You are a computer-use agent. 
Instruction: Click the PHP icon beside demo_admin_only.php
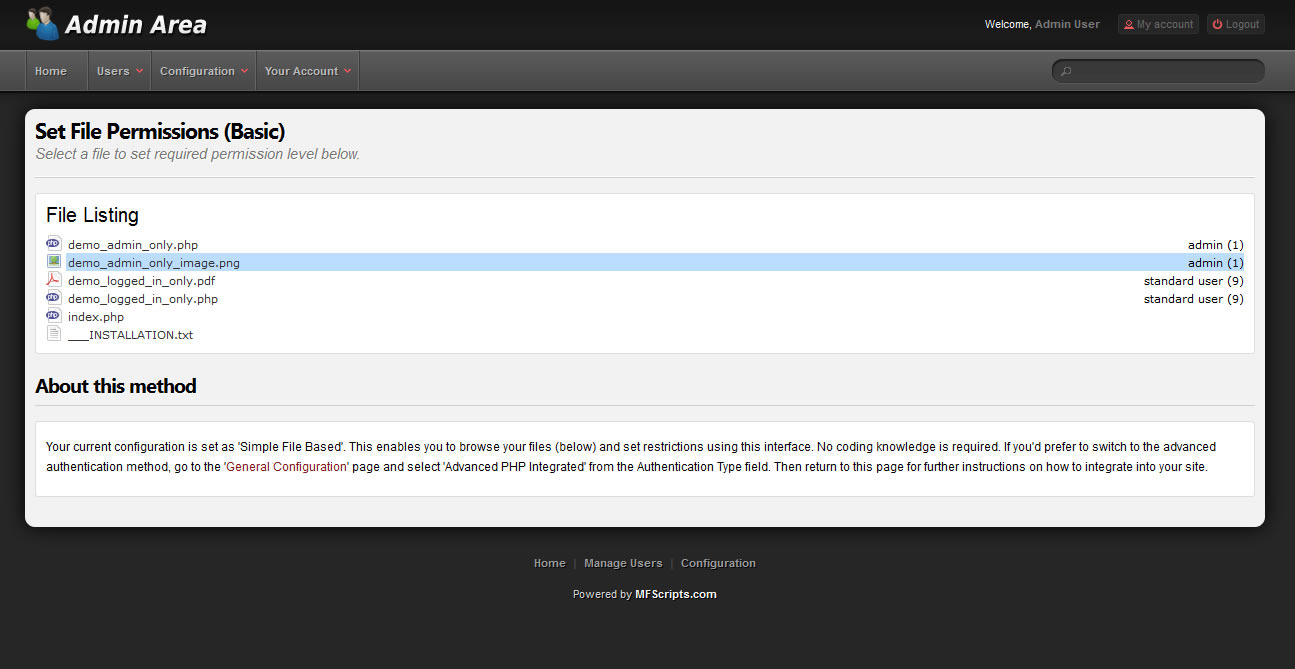54,243
